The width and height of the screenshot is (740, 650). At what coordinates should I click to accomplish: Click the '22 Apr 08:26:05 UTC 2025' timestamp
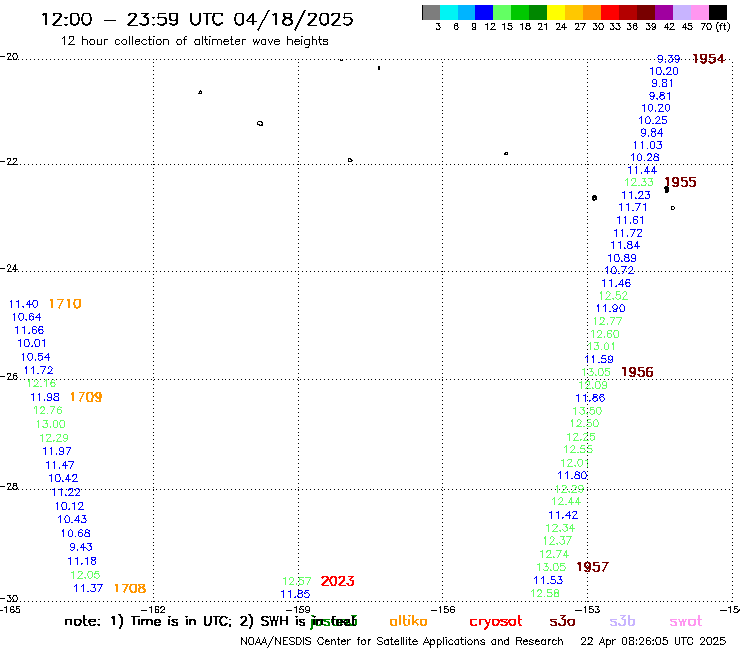point(653,642)
